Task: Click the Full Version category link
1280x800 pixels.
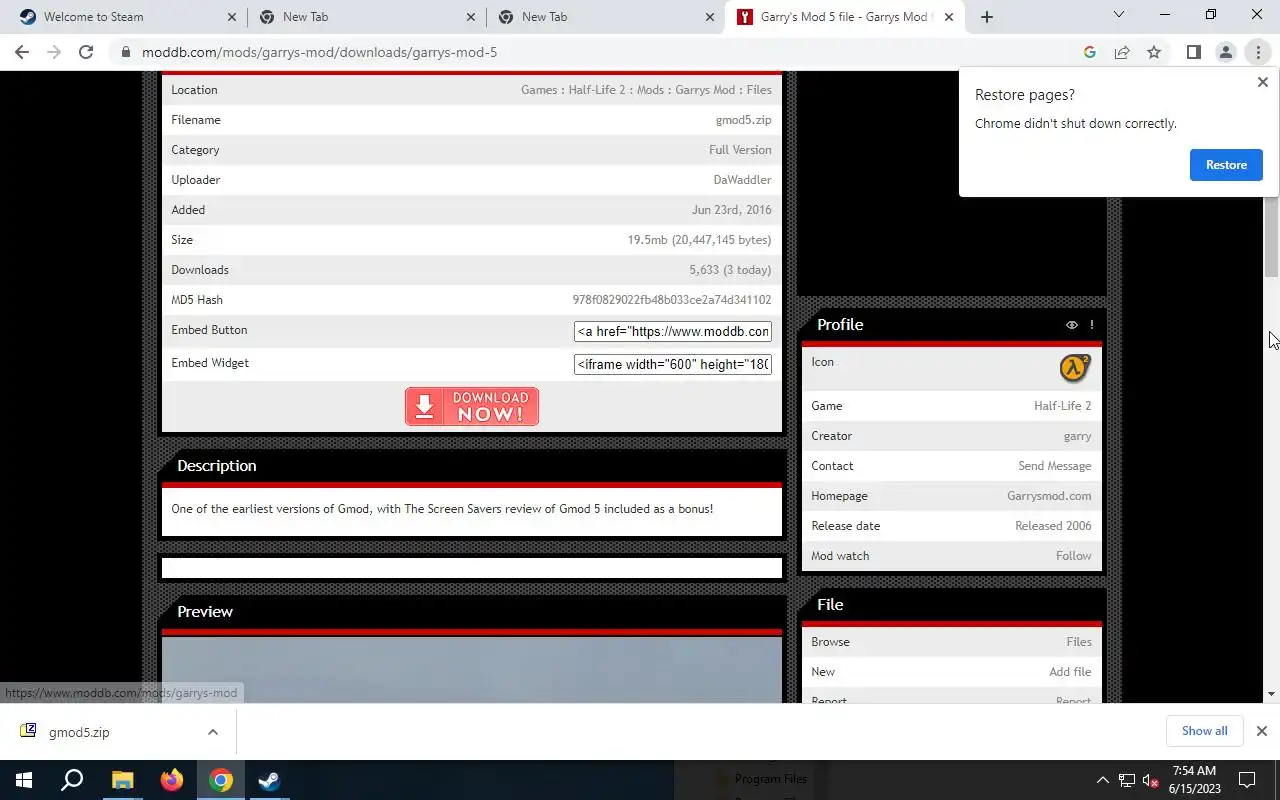Action: click(x=740, y=150)
